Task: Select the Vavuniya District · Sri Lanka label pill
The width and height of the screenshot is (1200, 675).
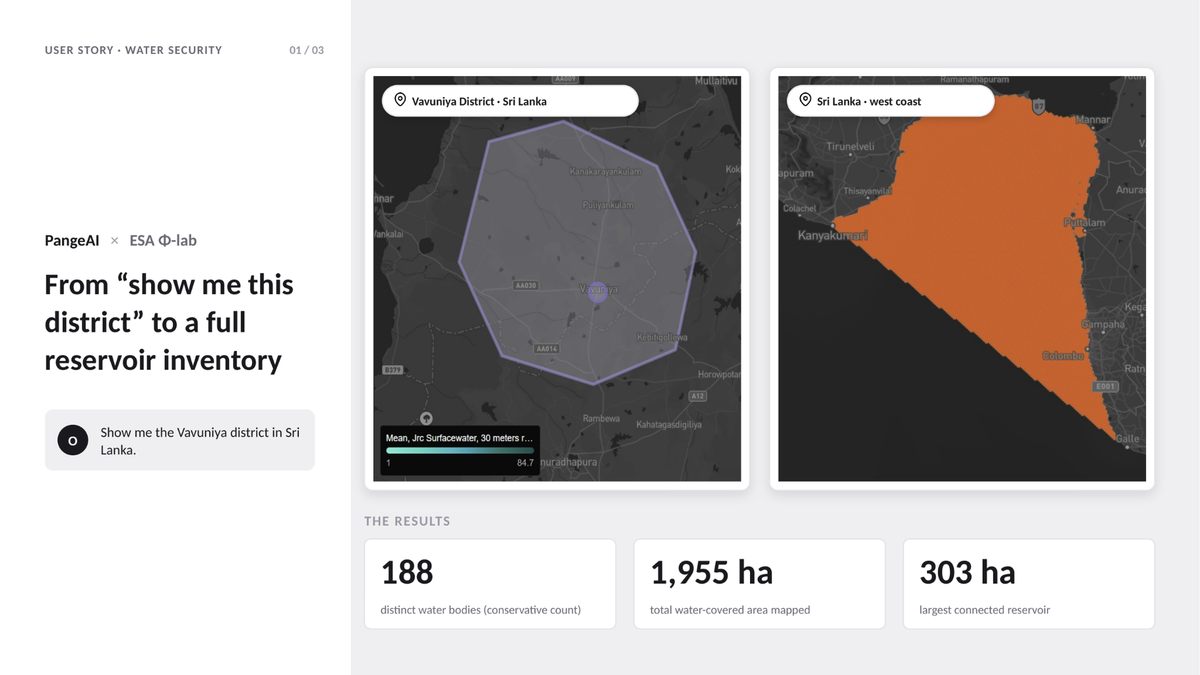Action: click(510, 101)
